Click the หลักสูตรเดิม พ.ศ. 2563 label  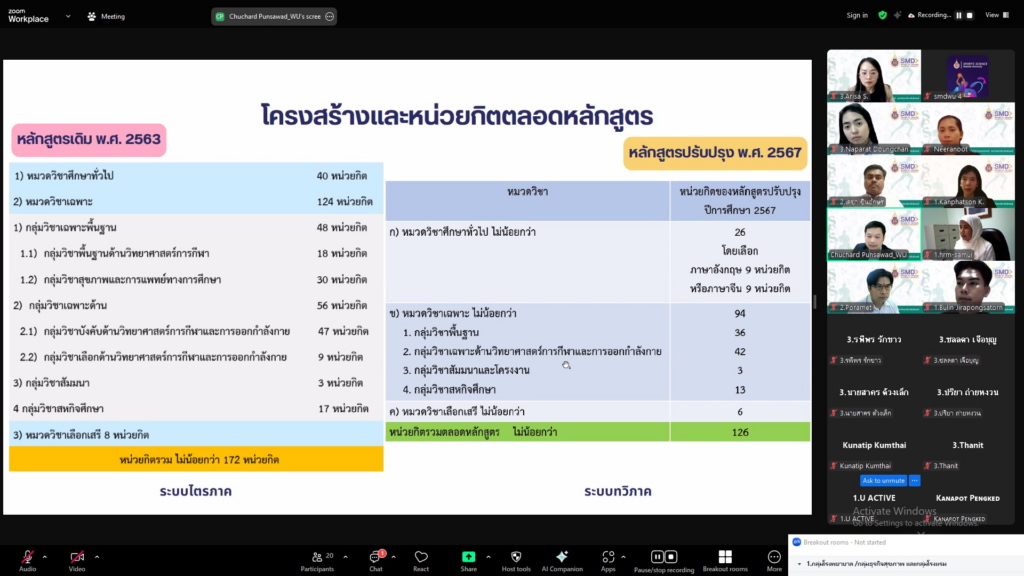click(x=89, y=139)
